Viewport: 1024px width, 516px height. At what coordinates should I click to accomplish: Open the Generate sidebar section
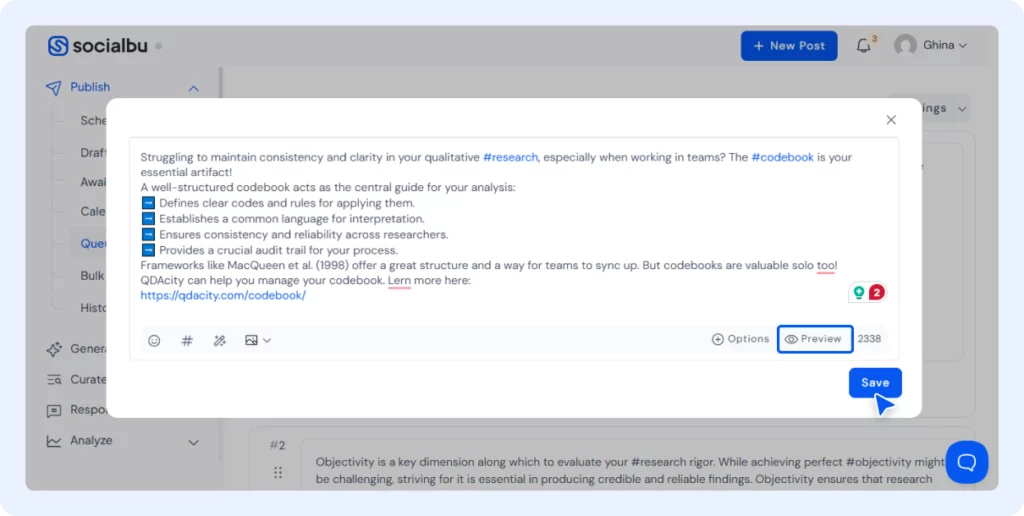tap(88, 349)
